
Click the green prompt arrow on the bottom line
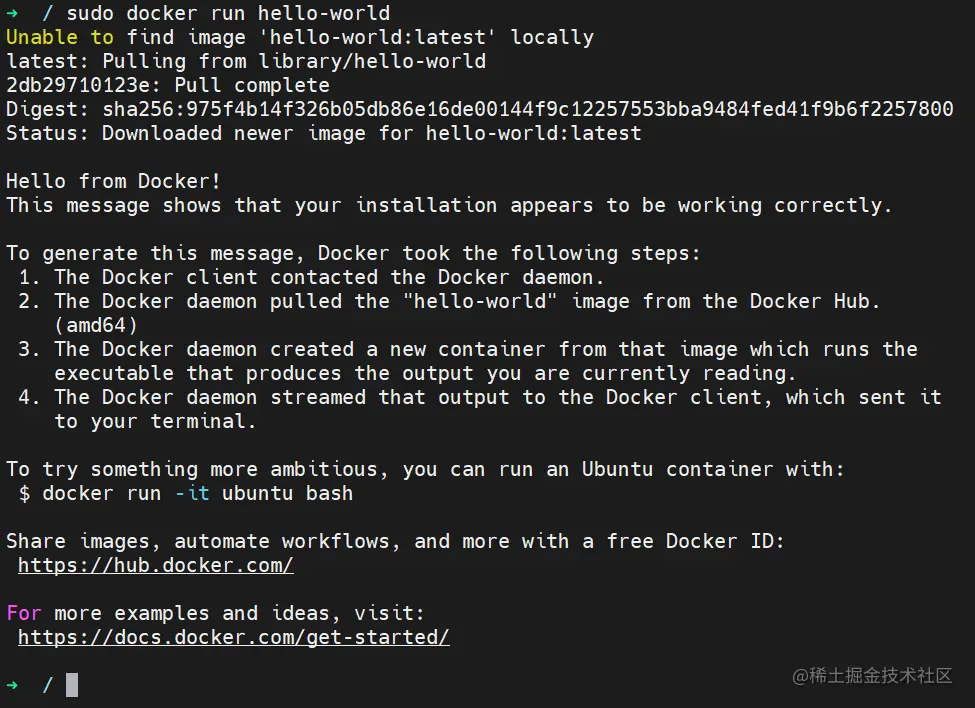(x=12, y=685)
